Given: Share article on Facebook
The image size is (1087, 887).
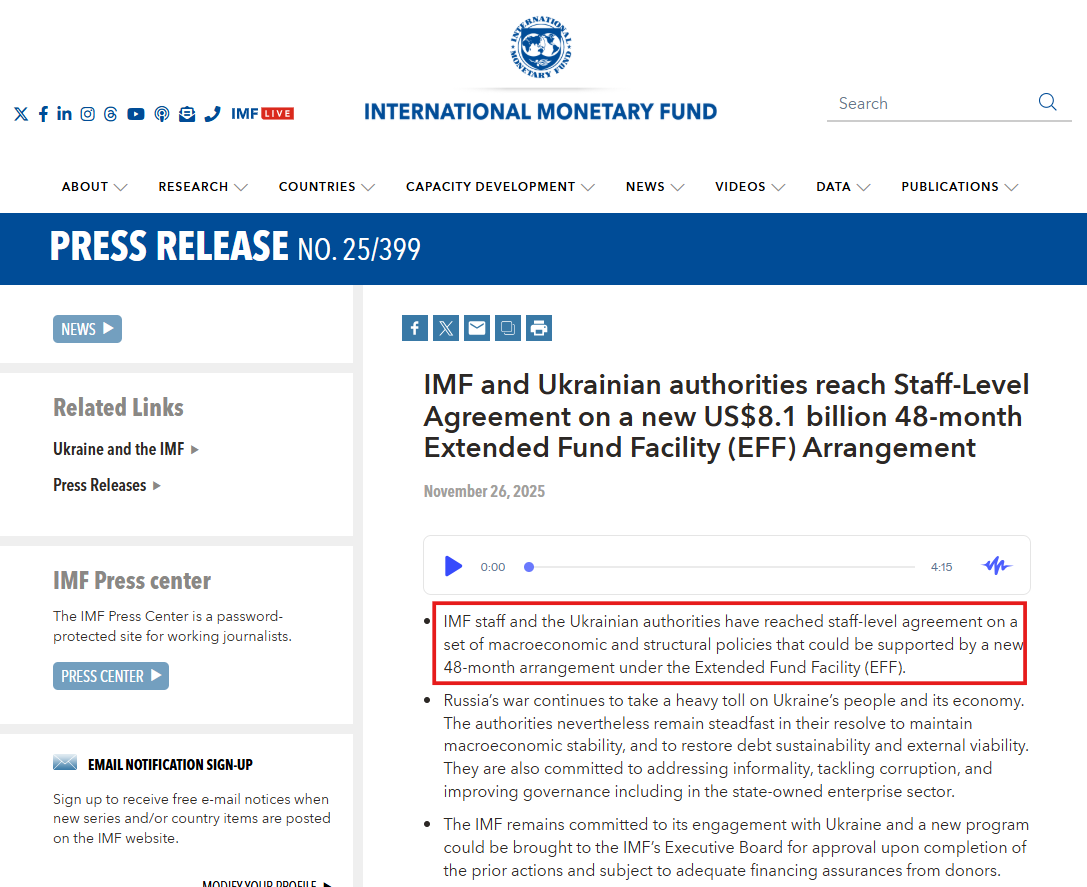Looking at the screenshot, I should pyautogui.click(x=415, y=328).
